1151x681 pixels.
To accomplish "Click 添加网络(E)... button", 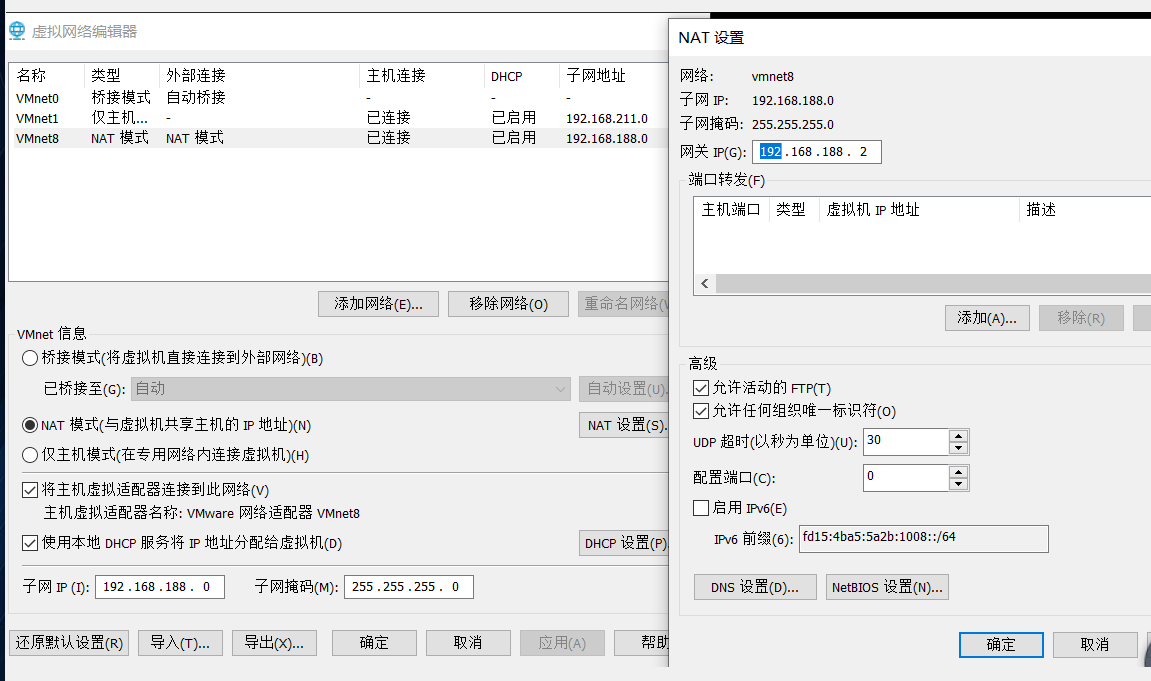I will 378,304.
